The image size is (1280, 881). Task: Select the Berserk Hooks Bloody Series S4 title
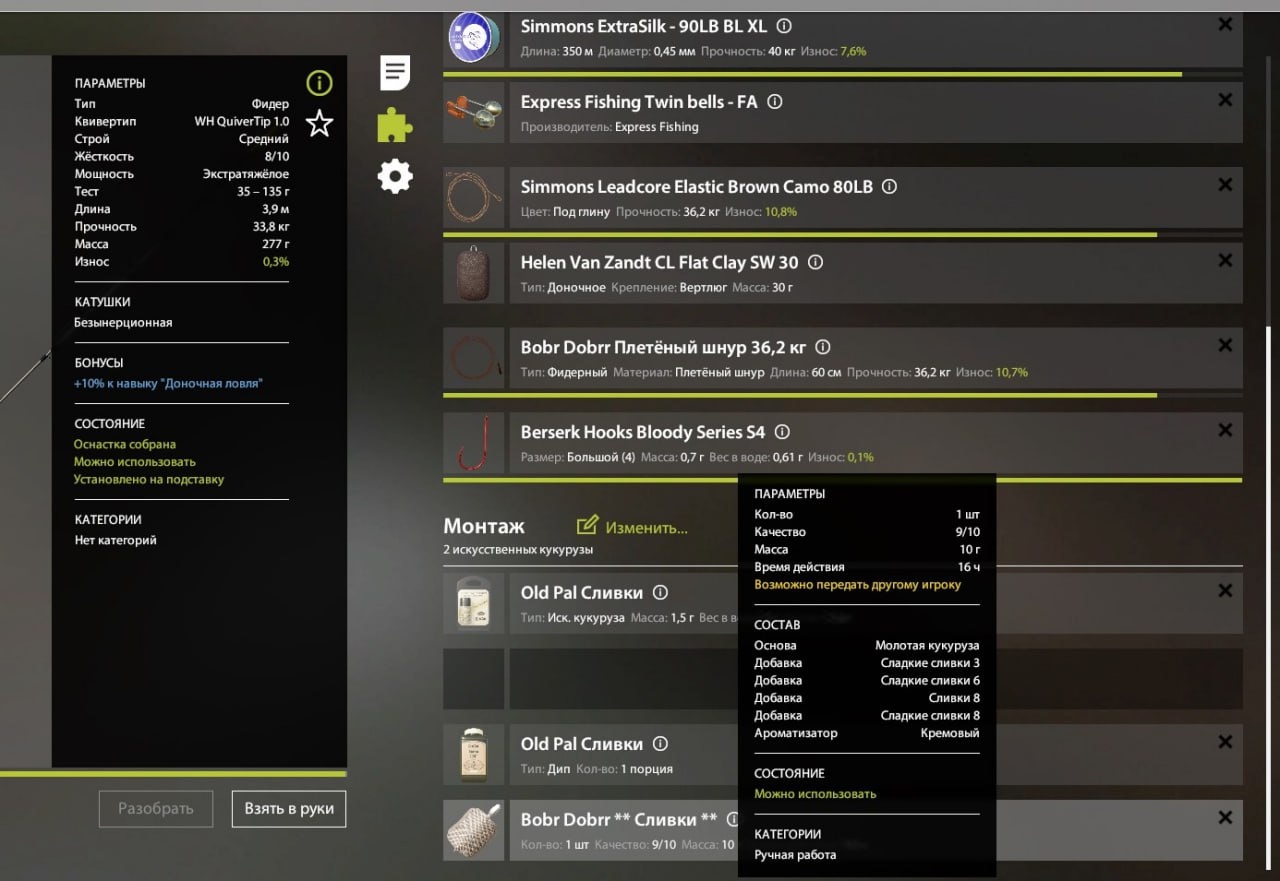[x=643, y=433]
